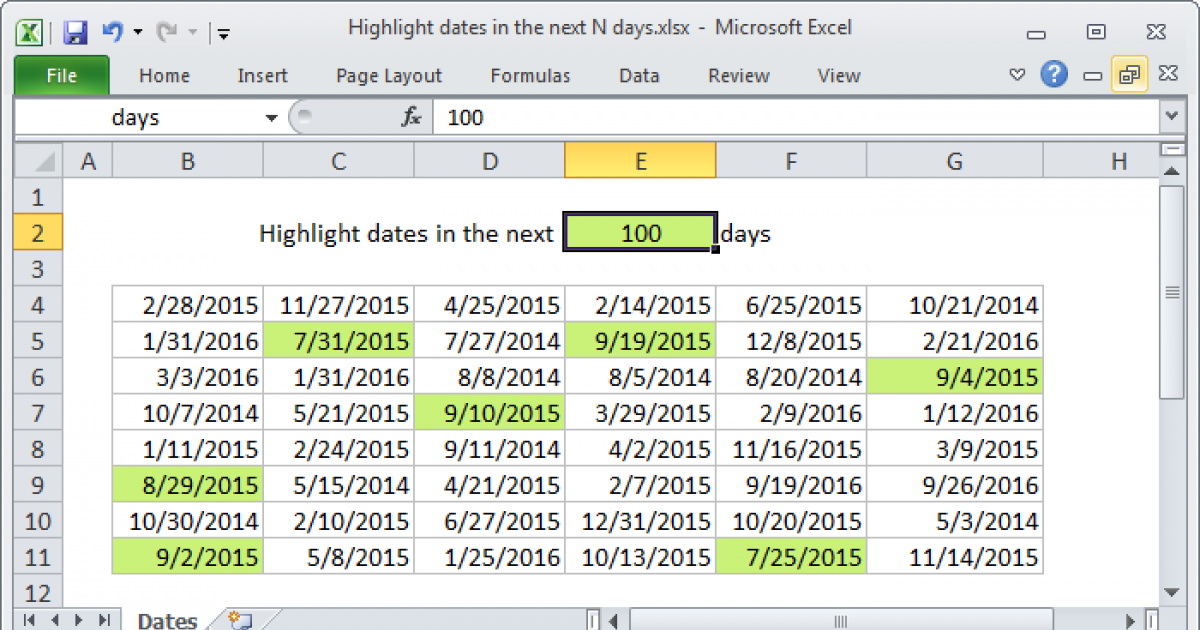Image resolution: width=1200 pixels, height=630 pixels.
Task: Click the Select All corner button above row 1
Action: (x=36, y=160)
